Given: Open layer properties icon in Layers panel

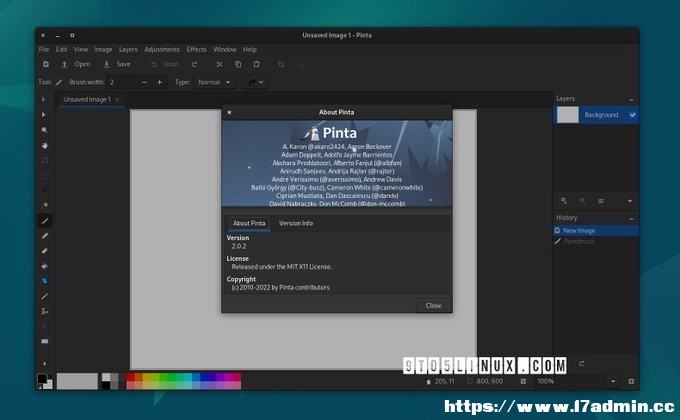Looking at the screenshot, I should (x=601, y=201).
